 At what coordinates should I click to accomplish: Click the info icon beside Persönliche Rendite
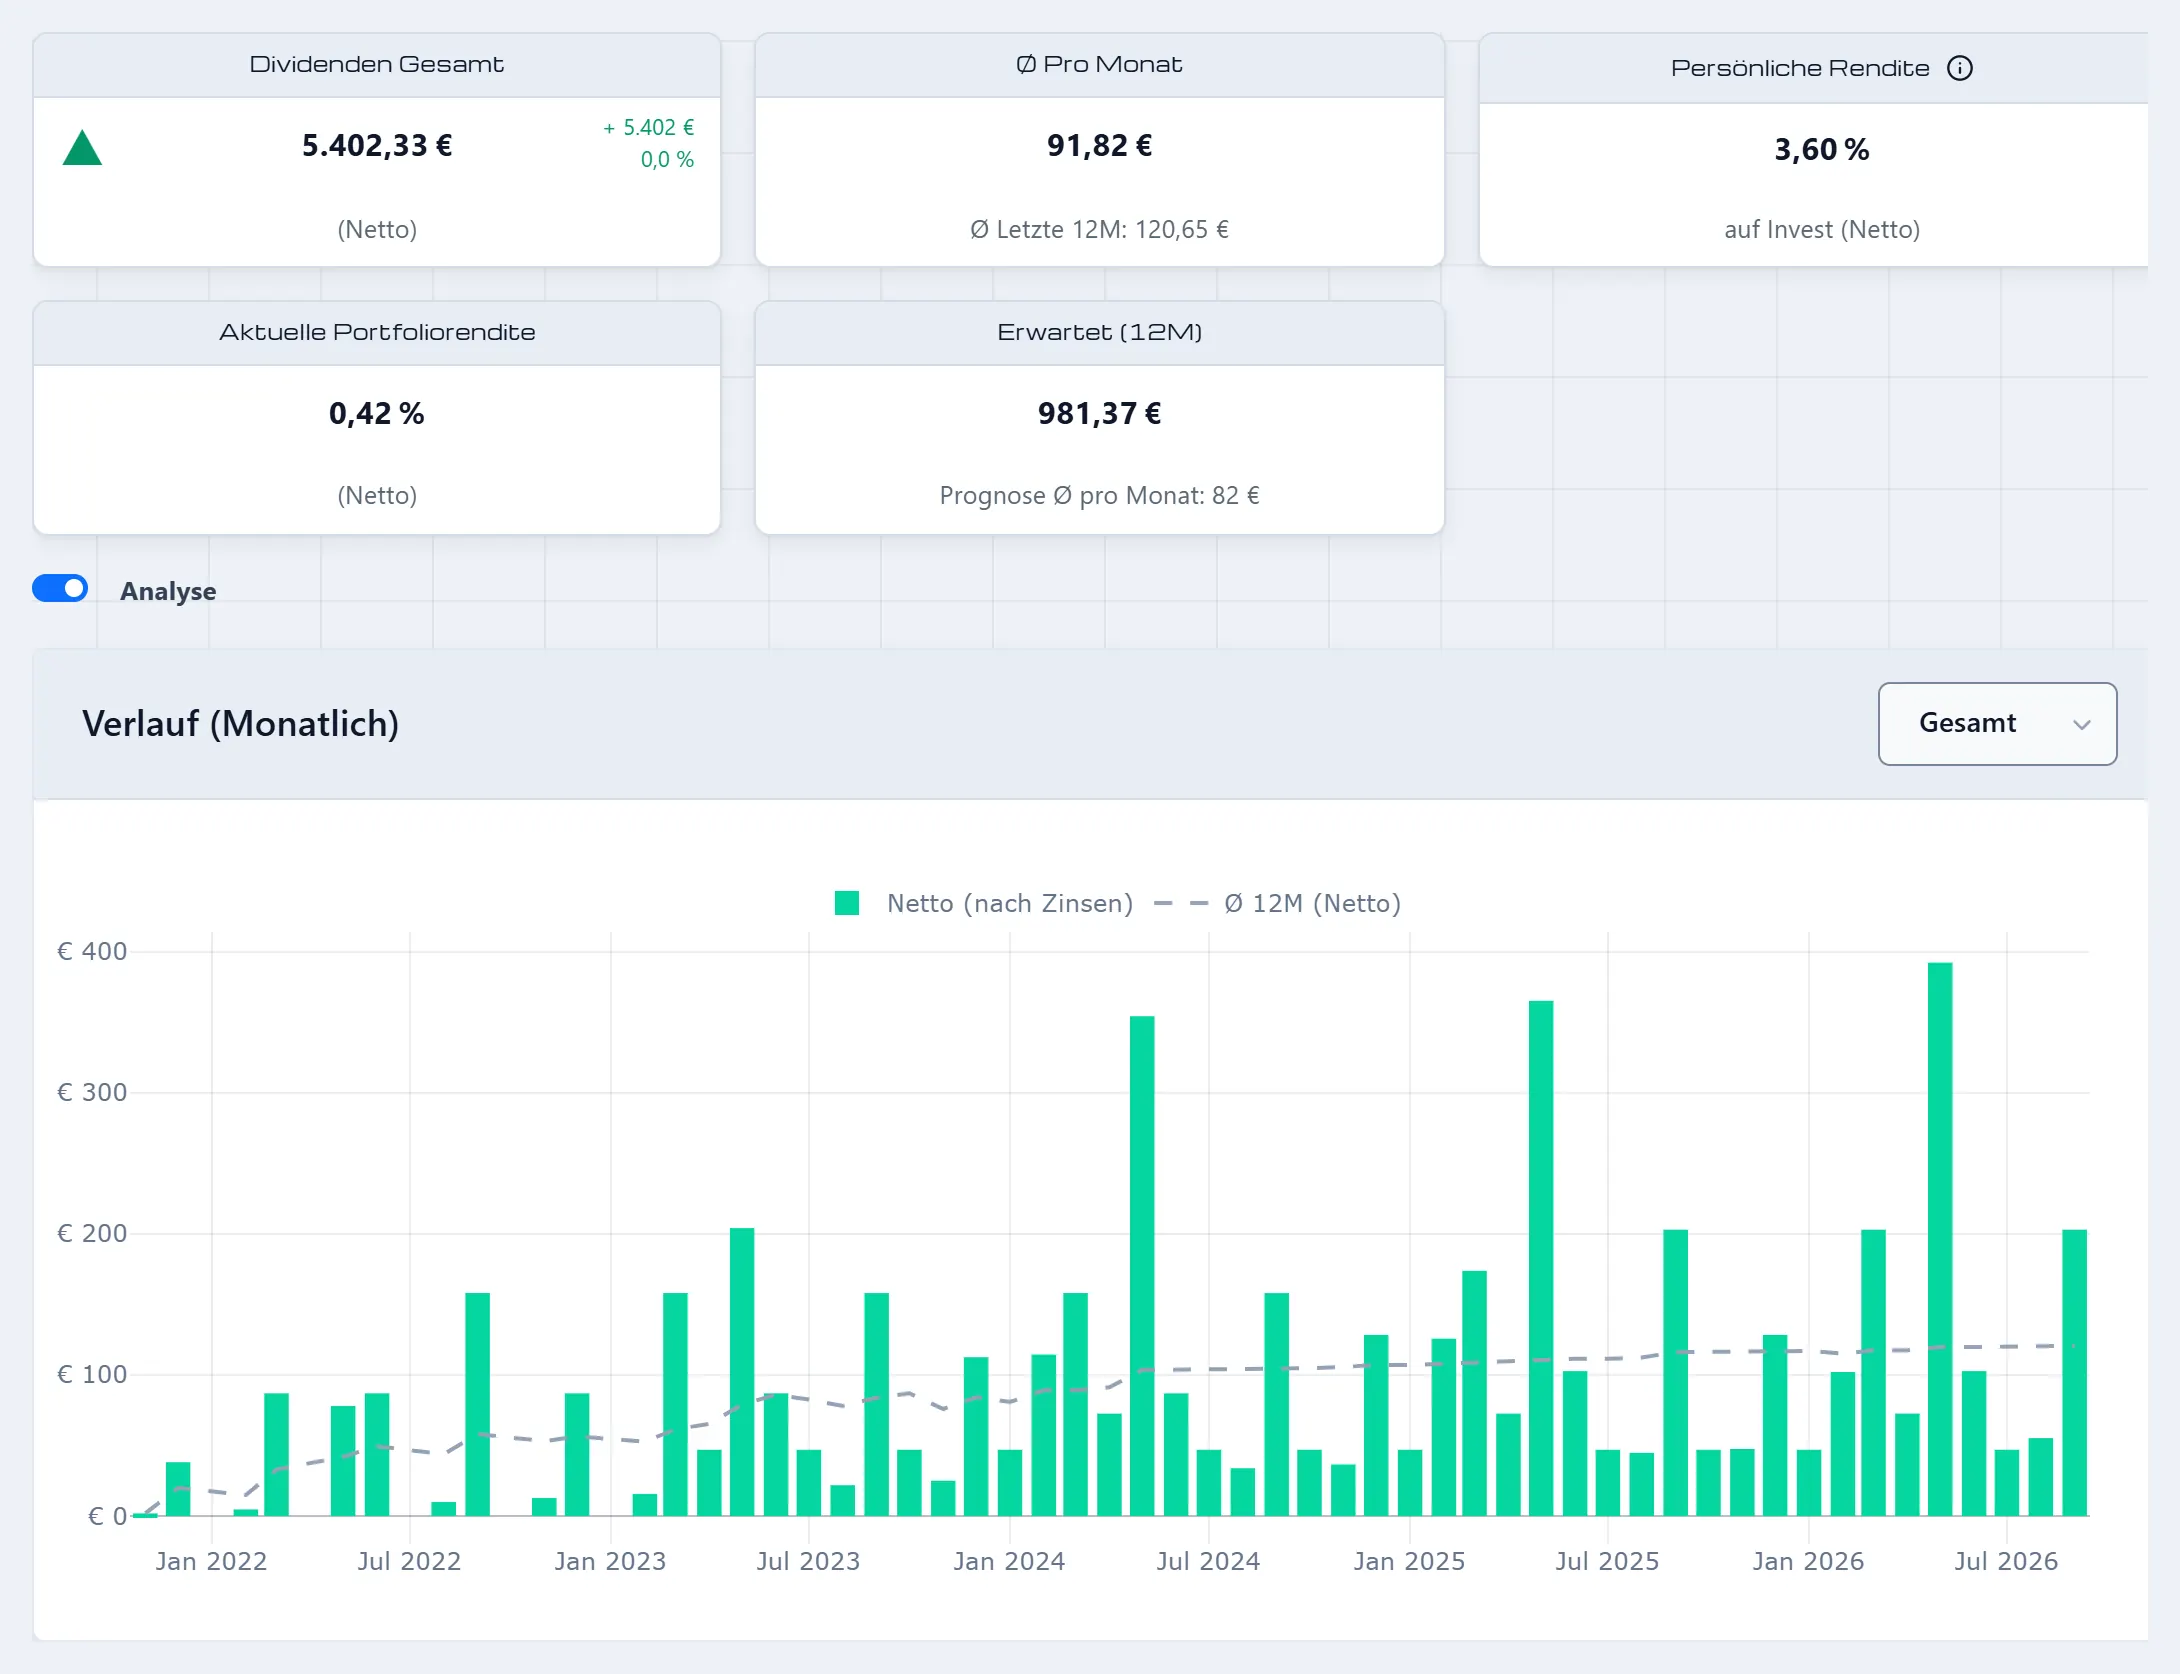click(1959, 68)
